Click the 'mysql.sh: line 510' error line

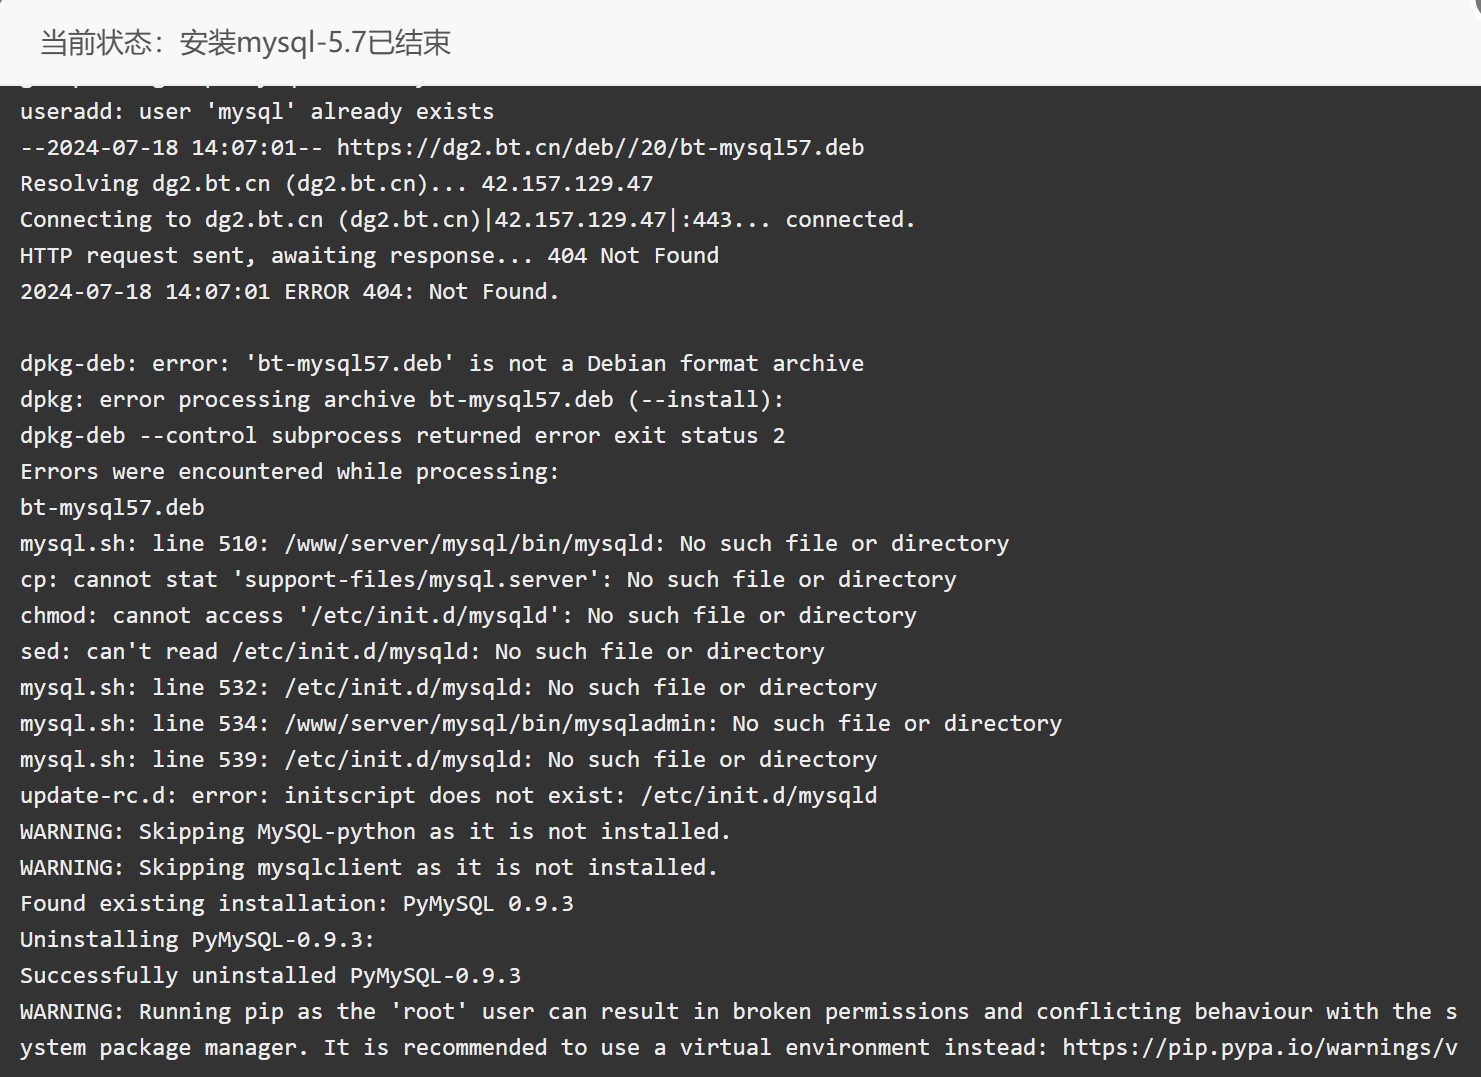pyautogui.click(x=514, y=544)
